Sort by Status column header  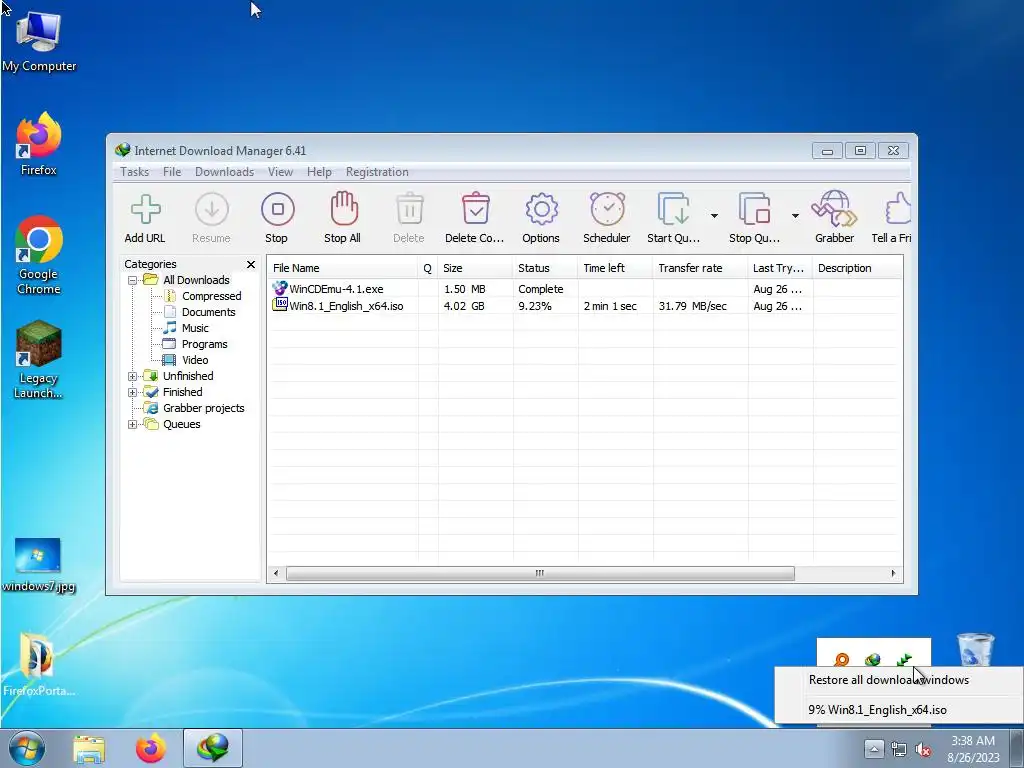pos(545,268)
